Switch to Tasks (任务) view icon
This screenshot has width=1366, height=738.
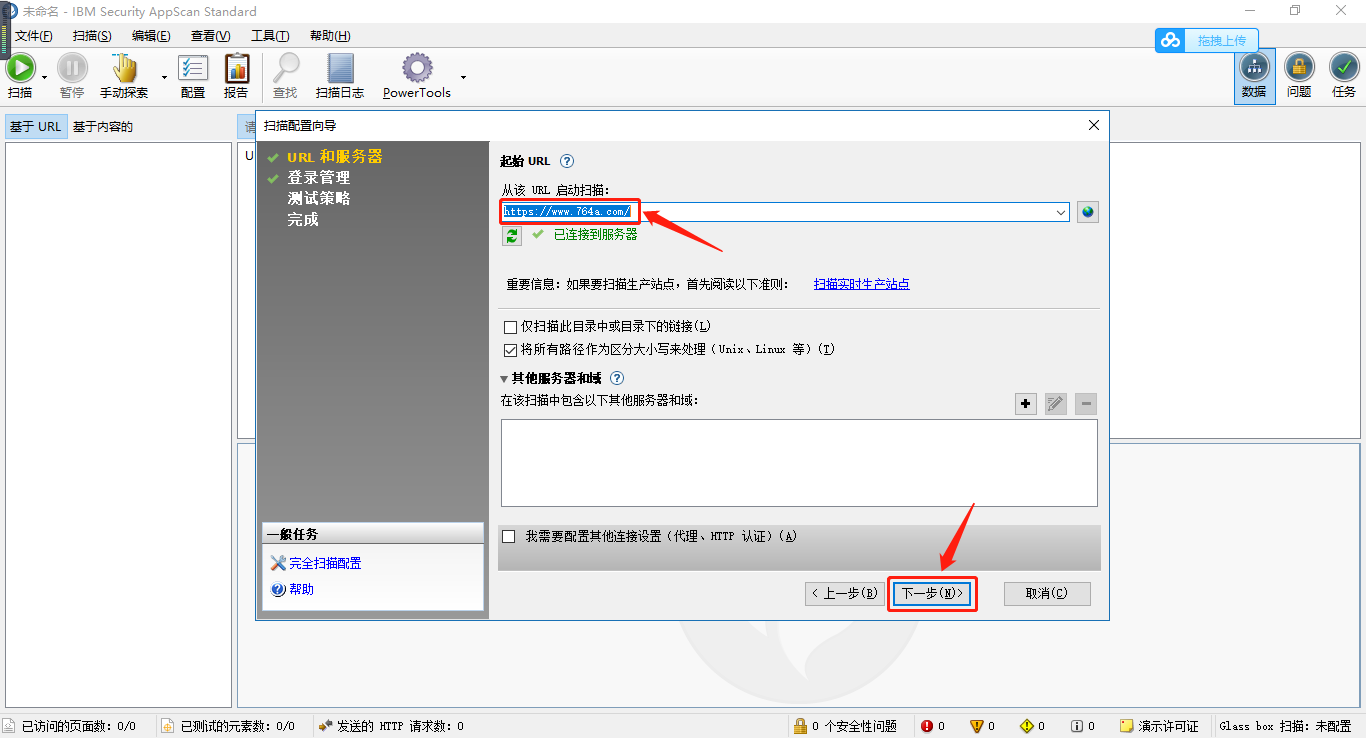click(1344, 68)
